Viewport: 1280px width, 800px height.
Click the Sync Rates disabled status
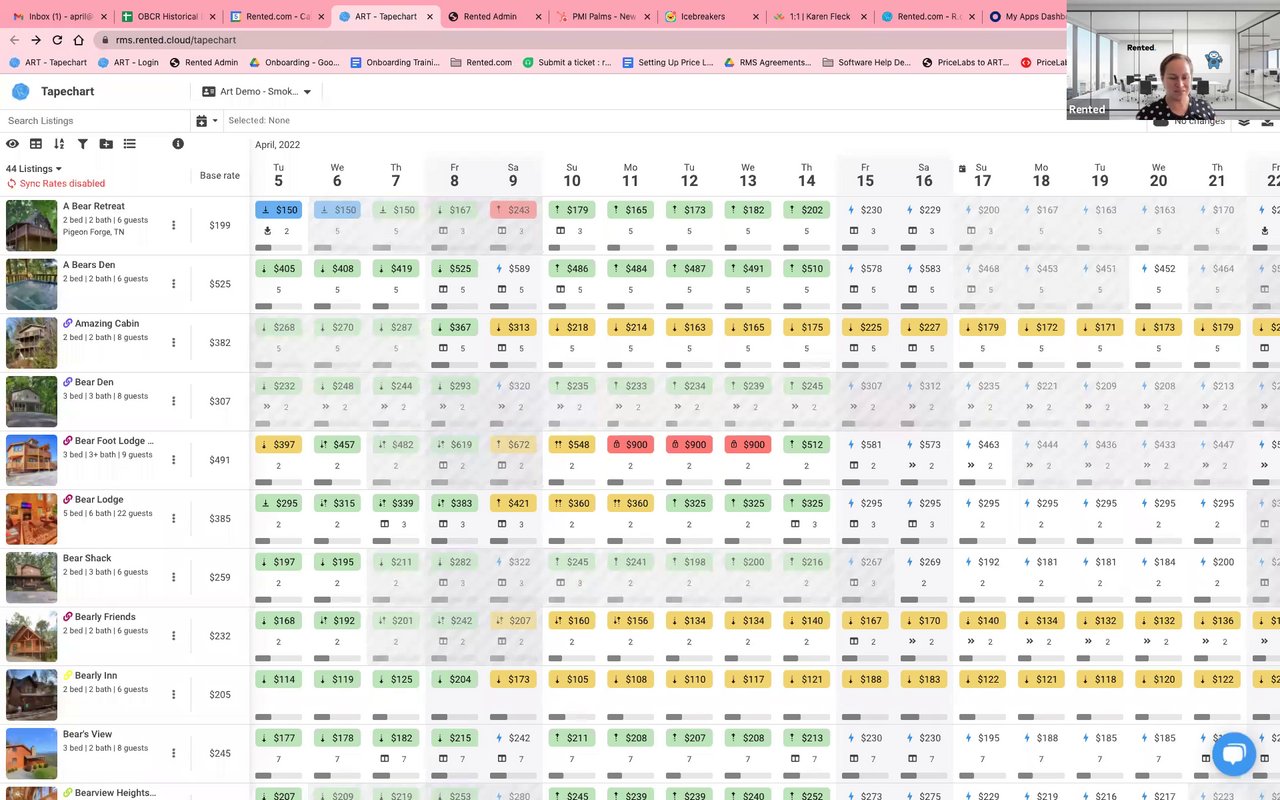56,184
